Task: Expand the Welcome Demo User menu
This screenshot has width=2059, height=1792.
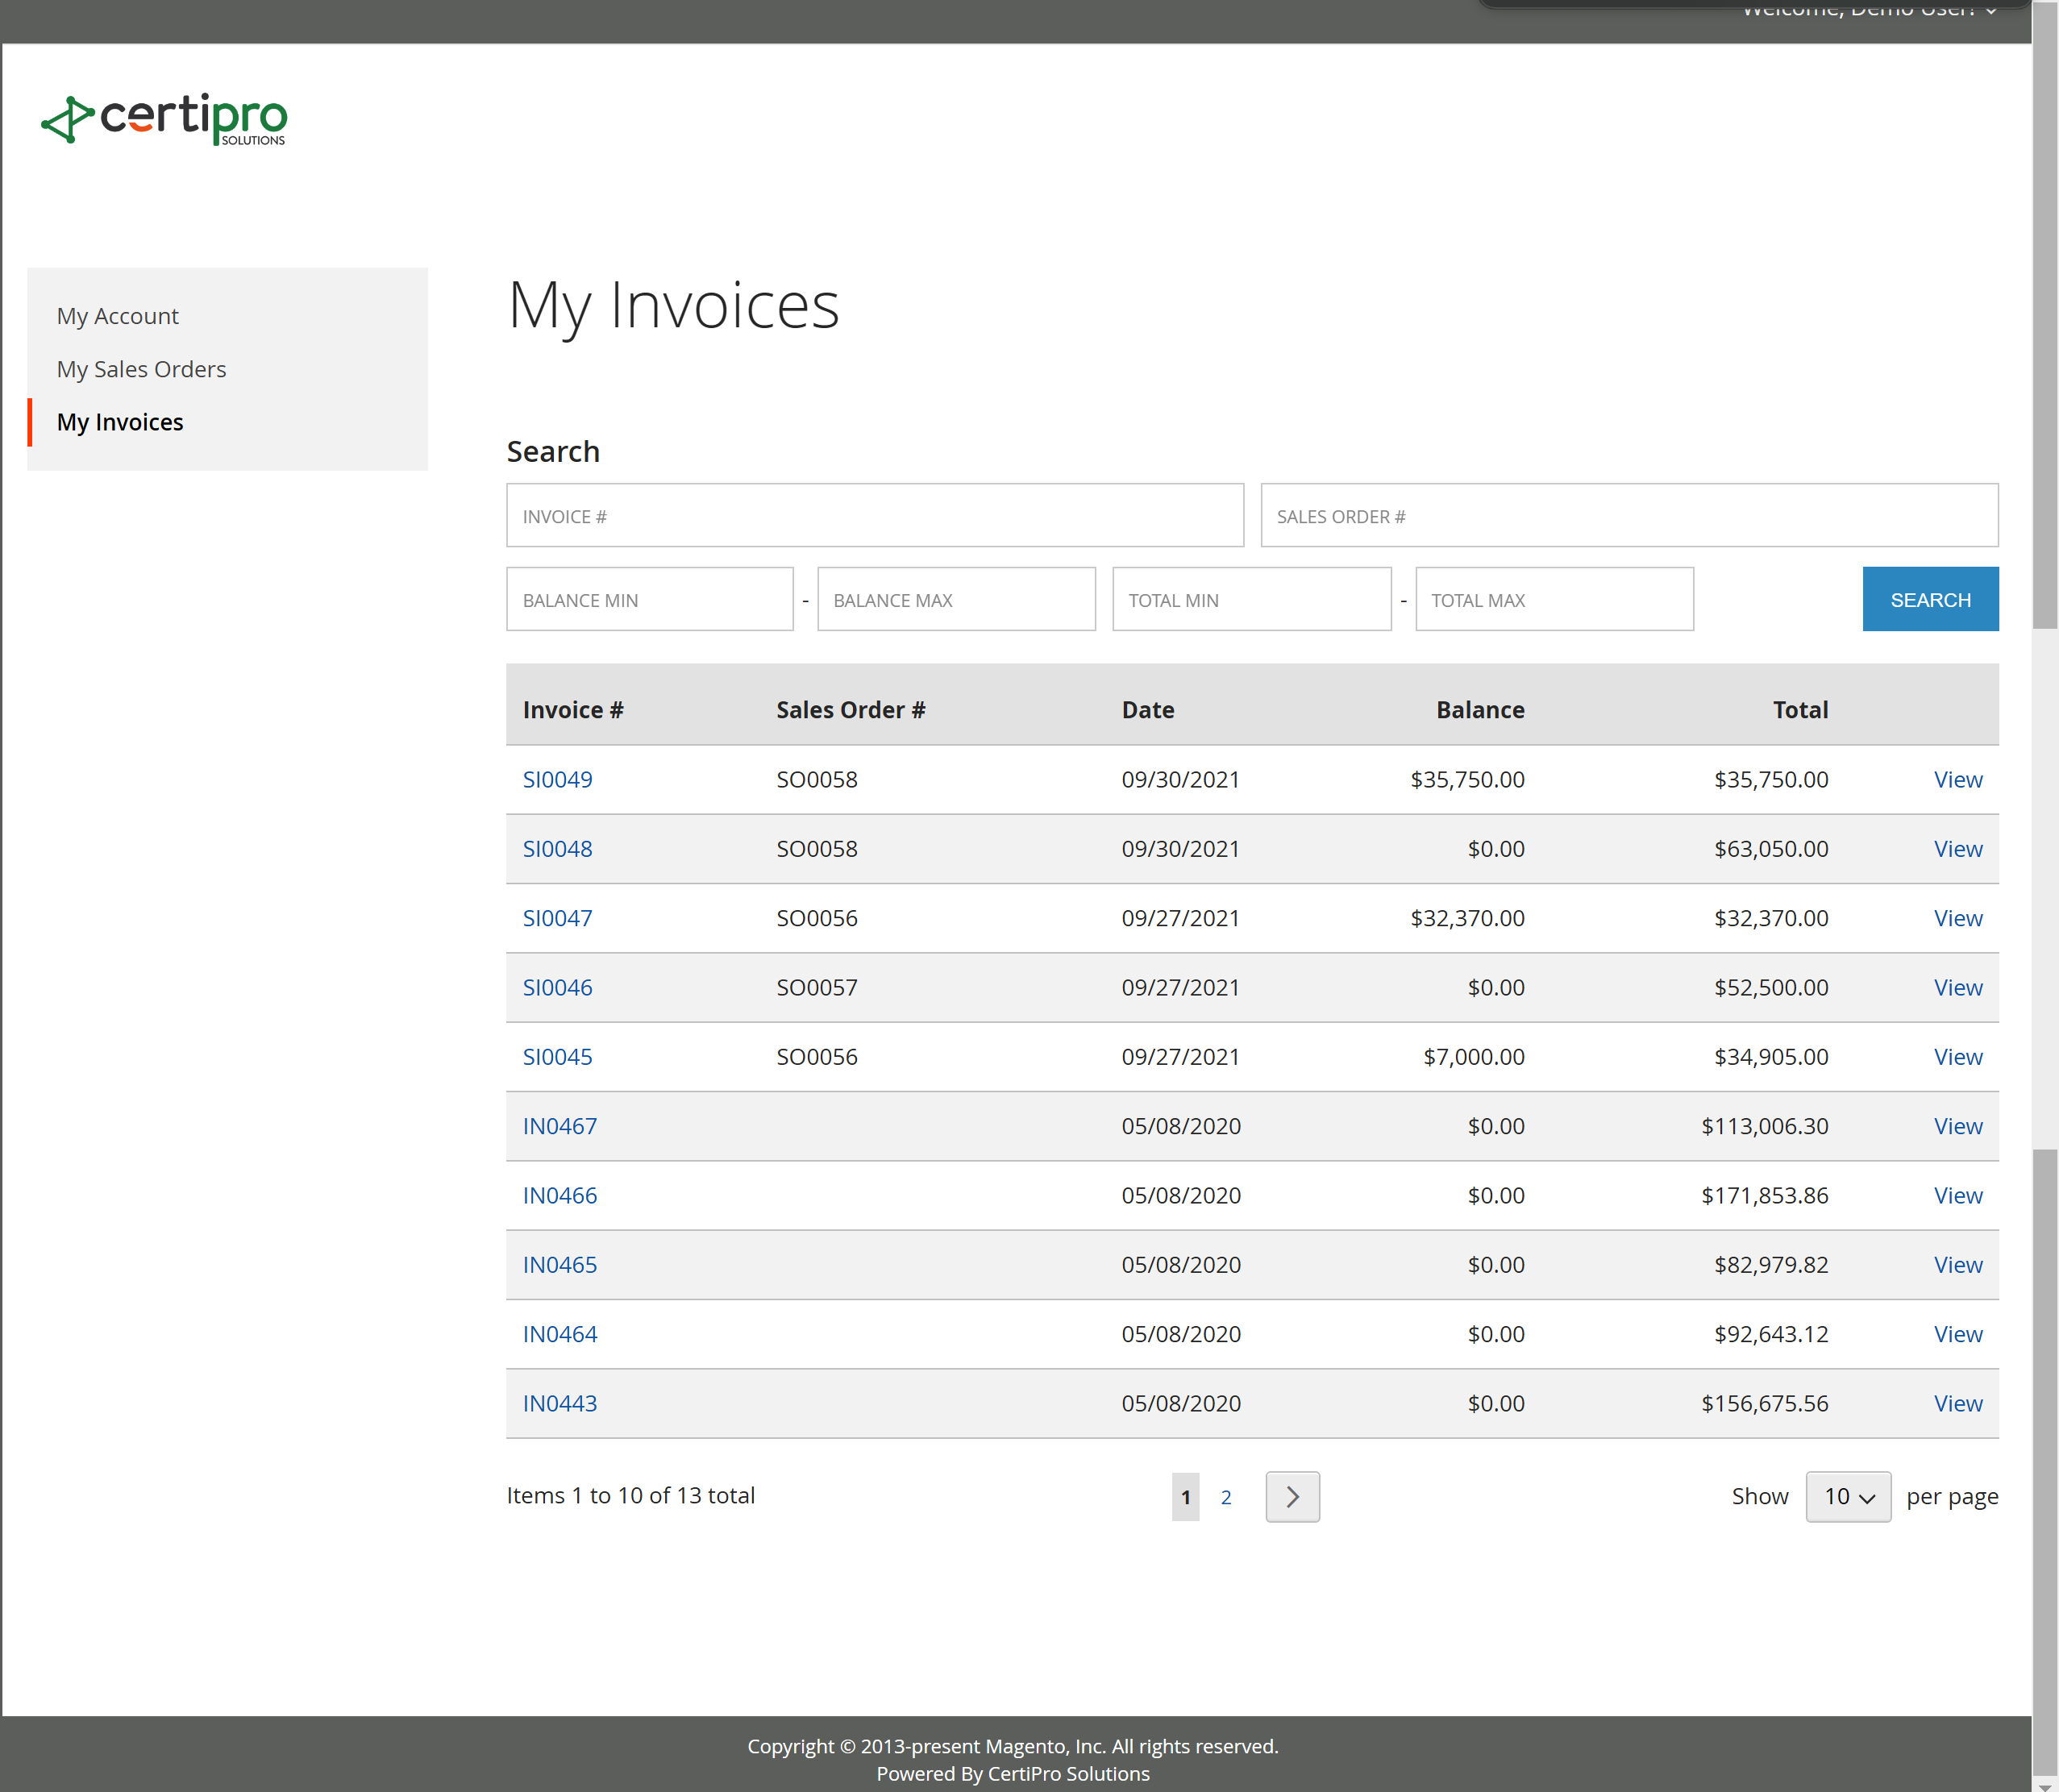Action: [x=1868, y=10]
